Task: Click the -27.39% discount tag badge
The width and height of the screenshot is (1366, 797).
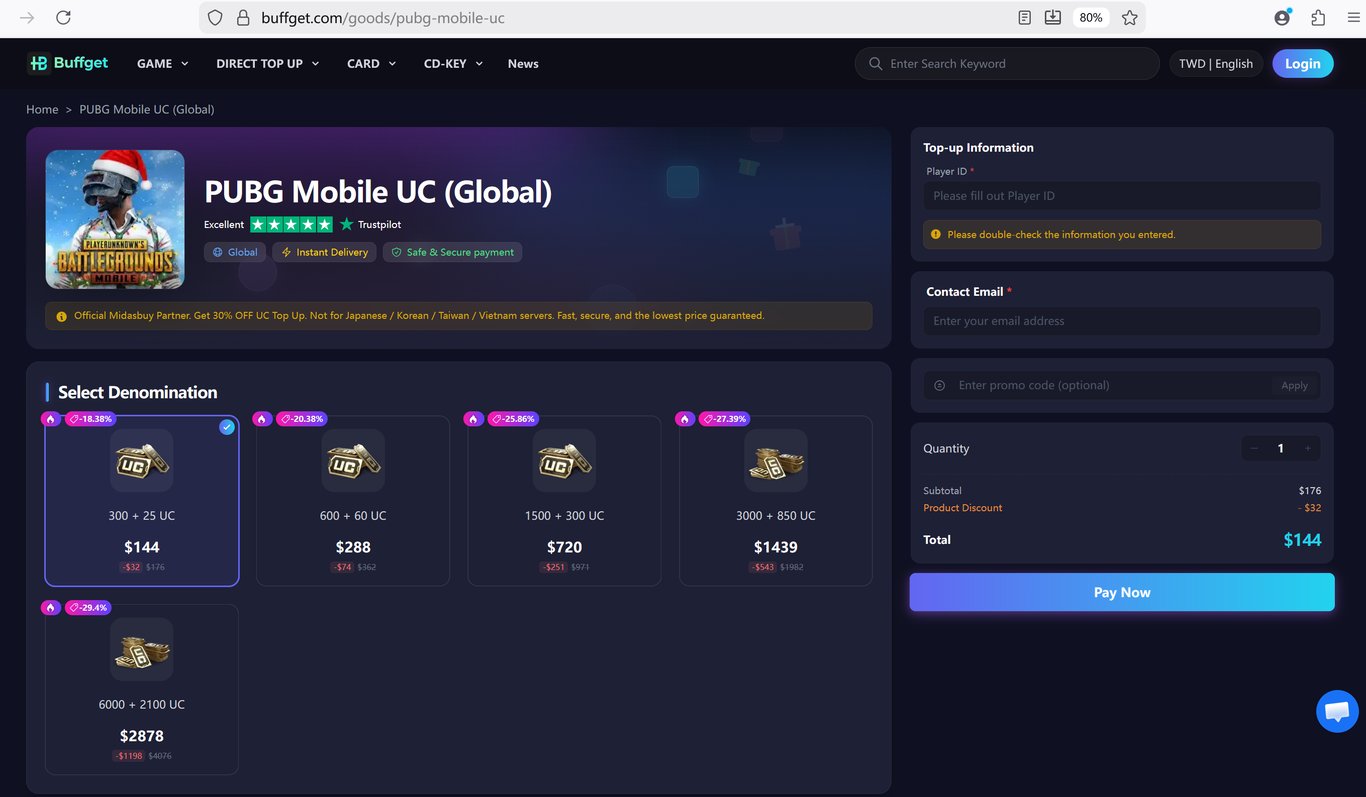Action: (725, 419)
